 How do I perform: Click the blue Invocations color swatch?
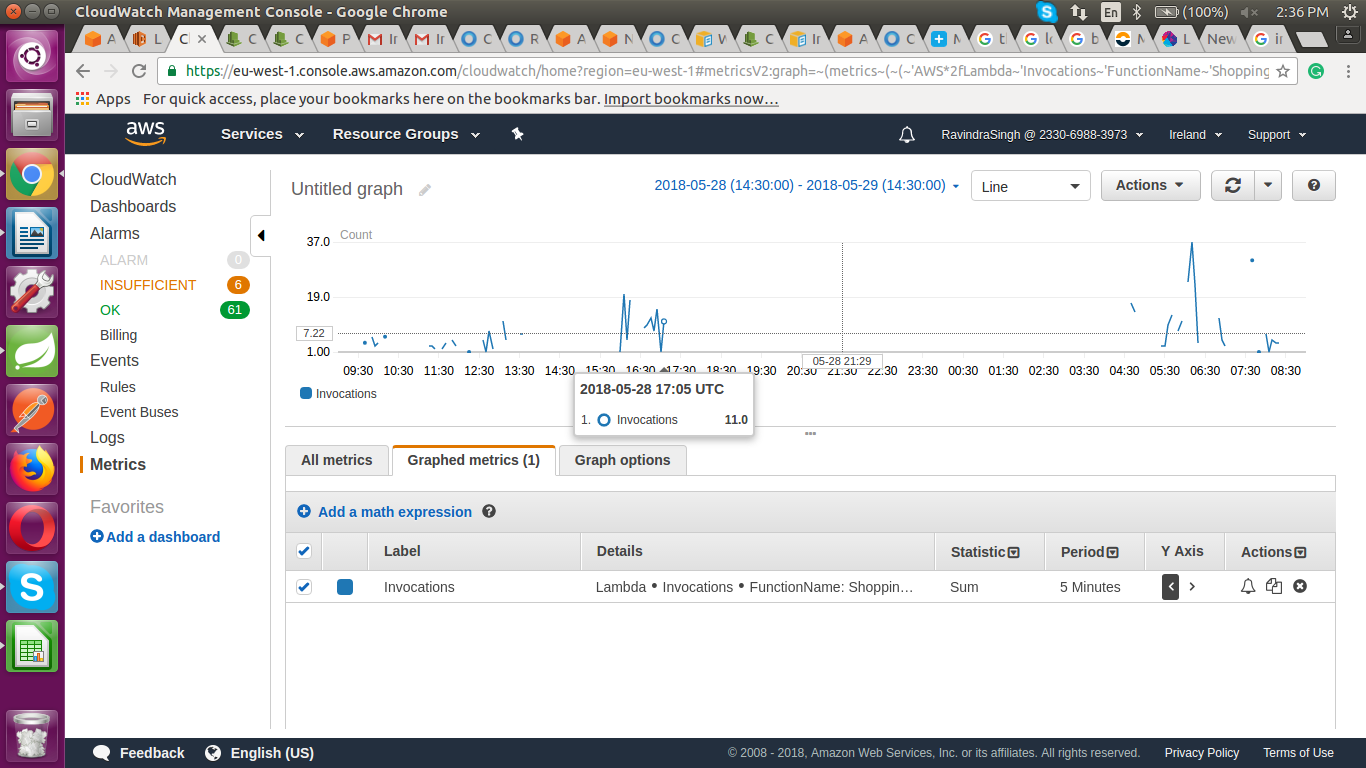click(345, 587)
